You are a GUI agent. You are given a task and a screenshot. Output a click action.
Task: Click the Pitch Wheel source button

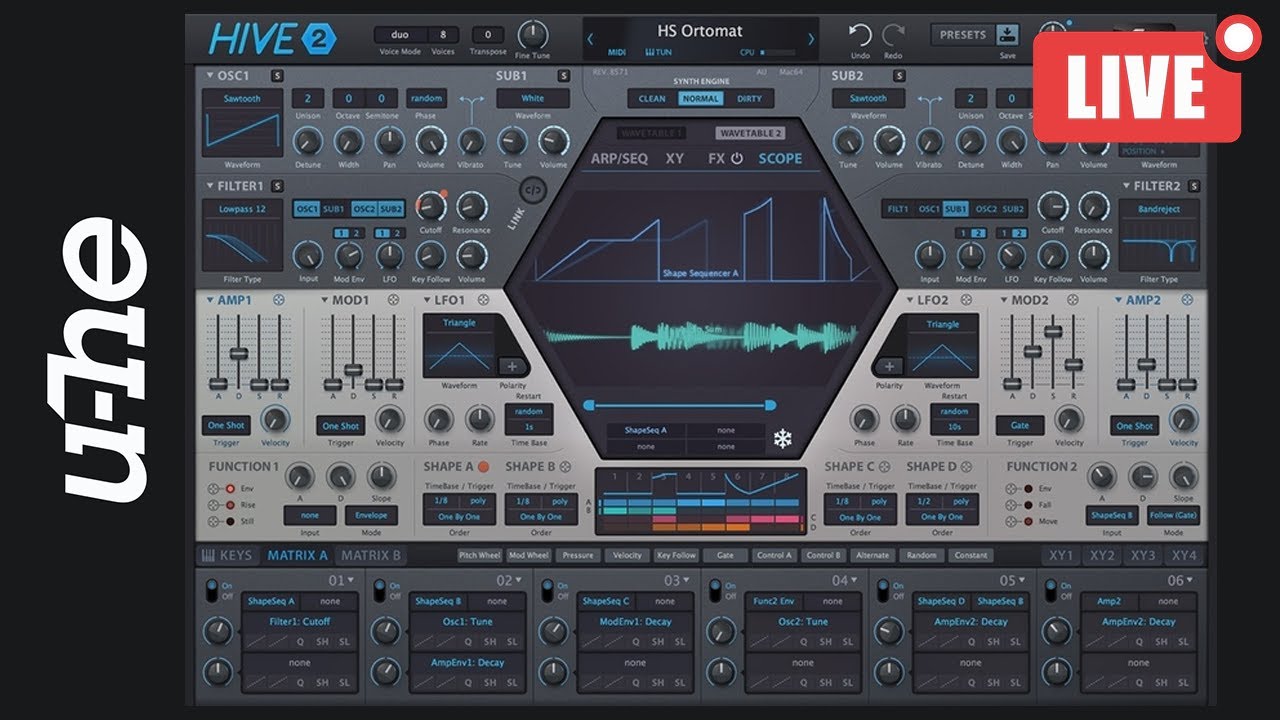tap(479, 555)
